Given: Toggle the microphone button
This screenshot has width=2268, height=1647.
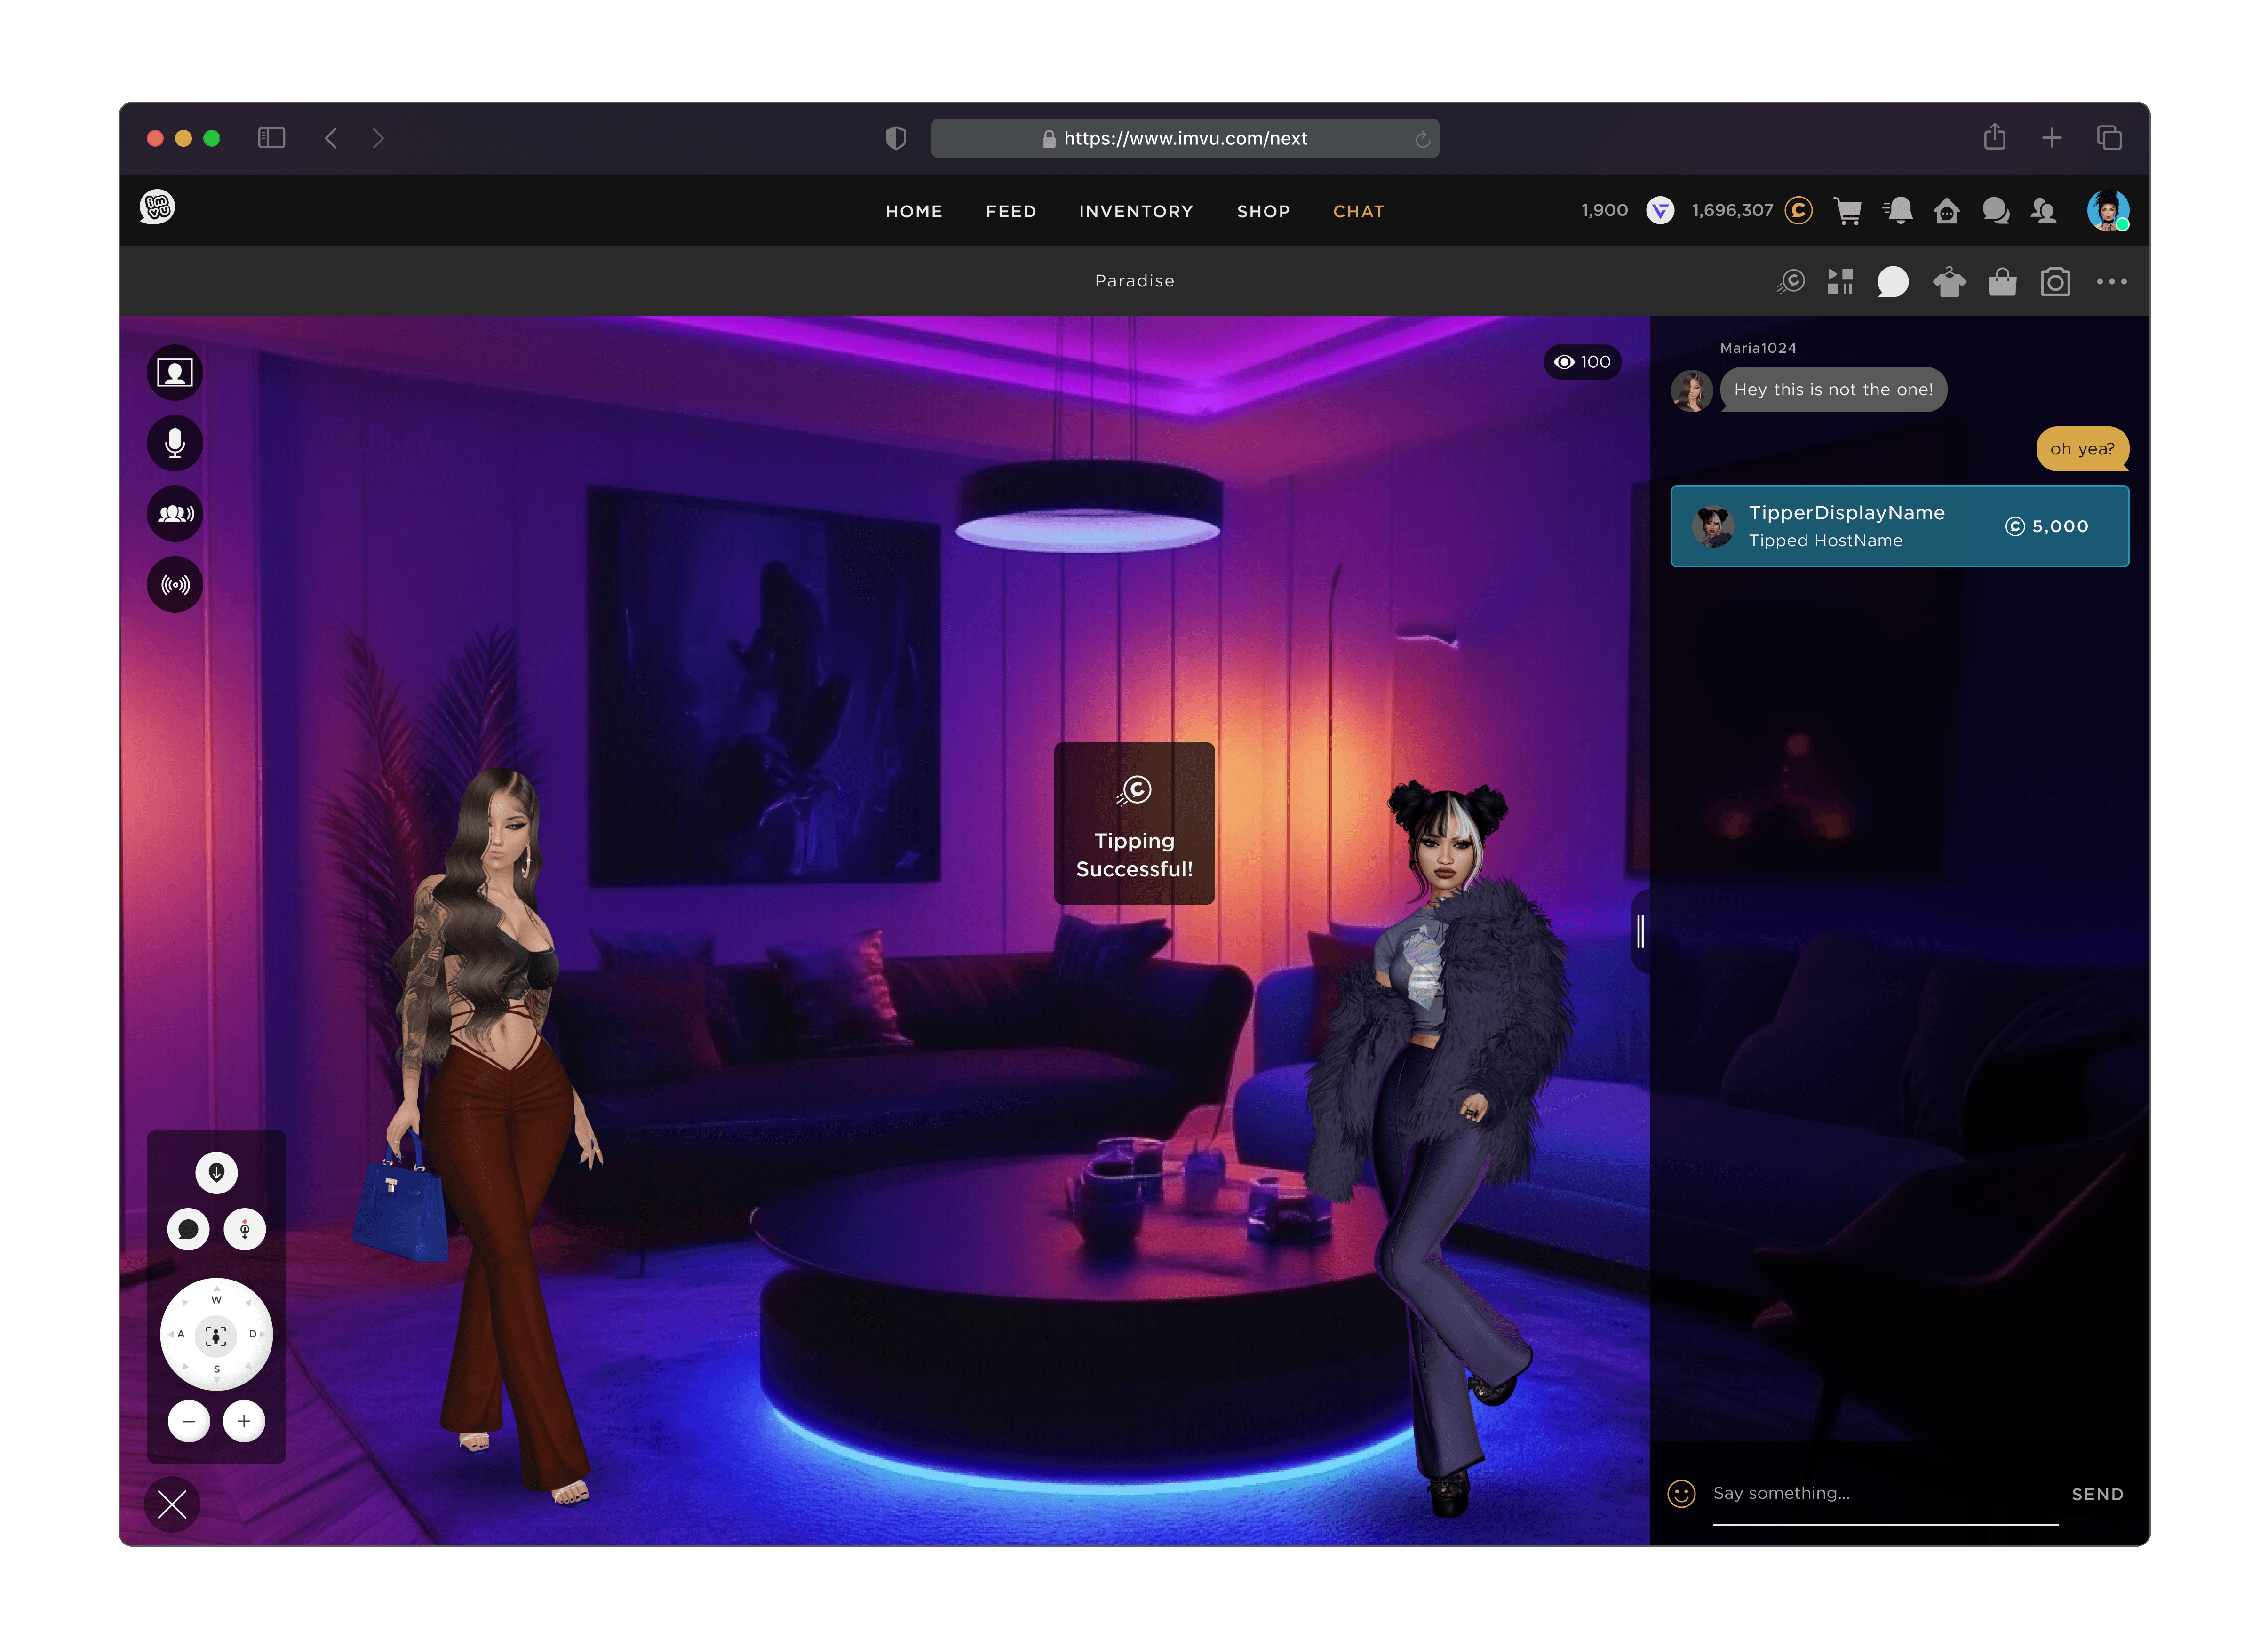Looking at the screenshot, I should 175,443.
